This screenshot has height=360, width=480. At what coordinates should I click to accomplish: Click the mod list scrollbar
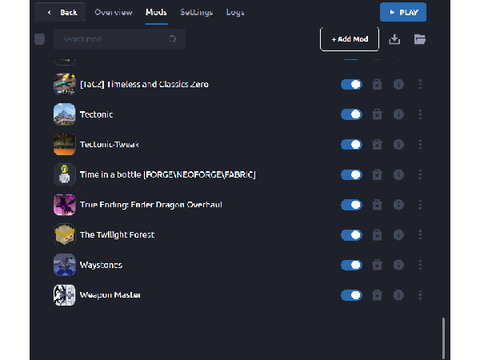[443, 338]
